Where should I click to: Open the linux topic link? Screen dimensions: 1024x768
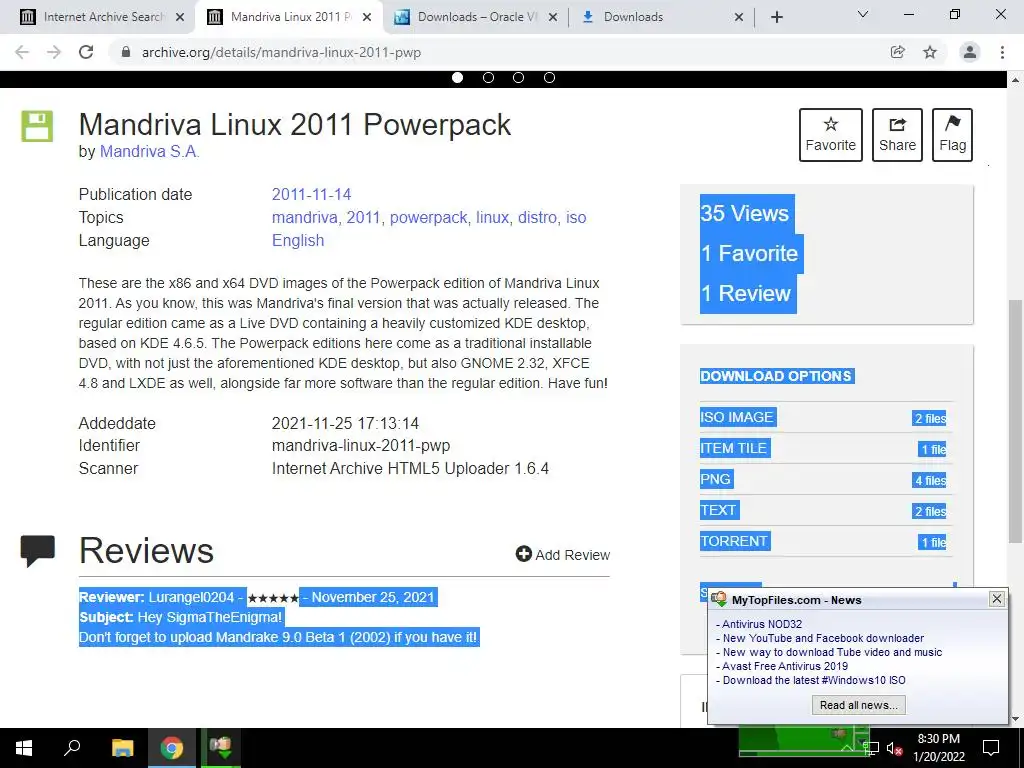pyautogui.click(x=492, y=217)
